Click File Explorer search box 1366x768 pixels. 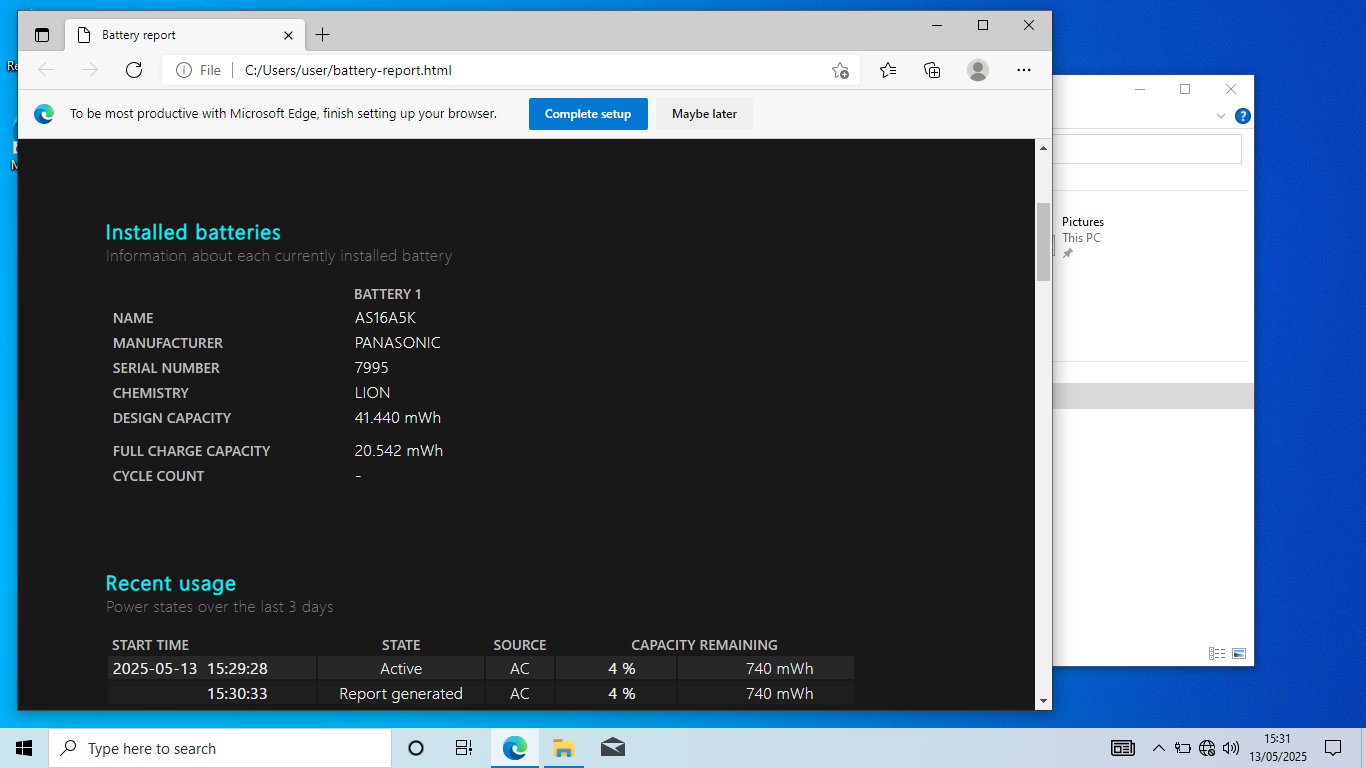[x=1147, y=149]
